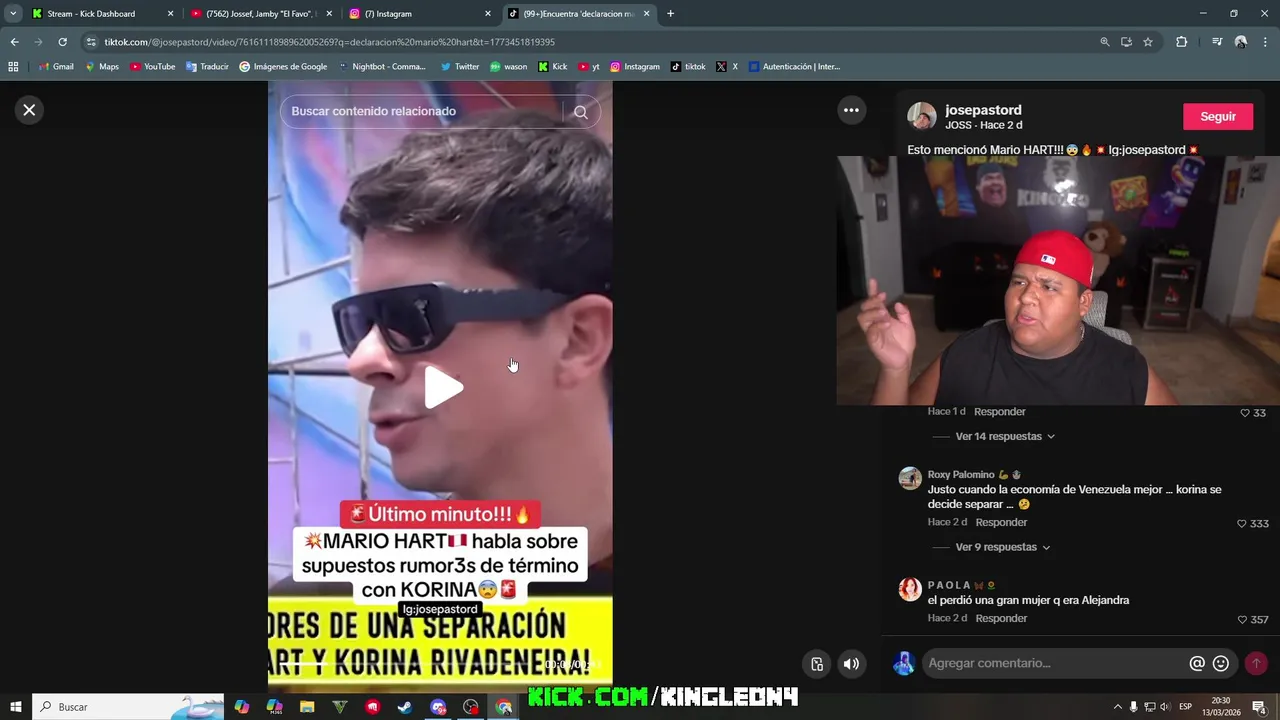Click the taskbar volume speaker icon
This screenshot has width=1280, height=720.
tap(1165, 707)
